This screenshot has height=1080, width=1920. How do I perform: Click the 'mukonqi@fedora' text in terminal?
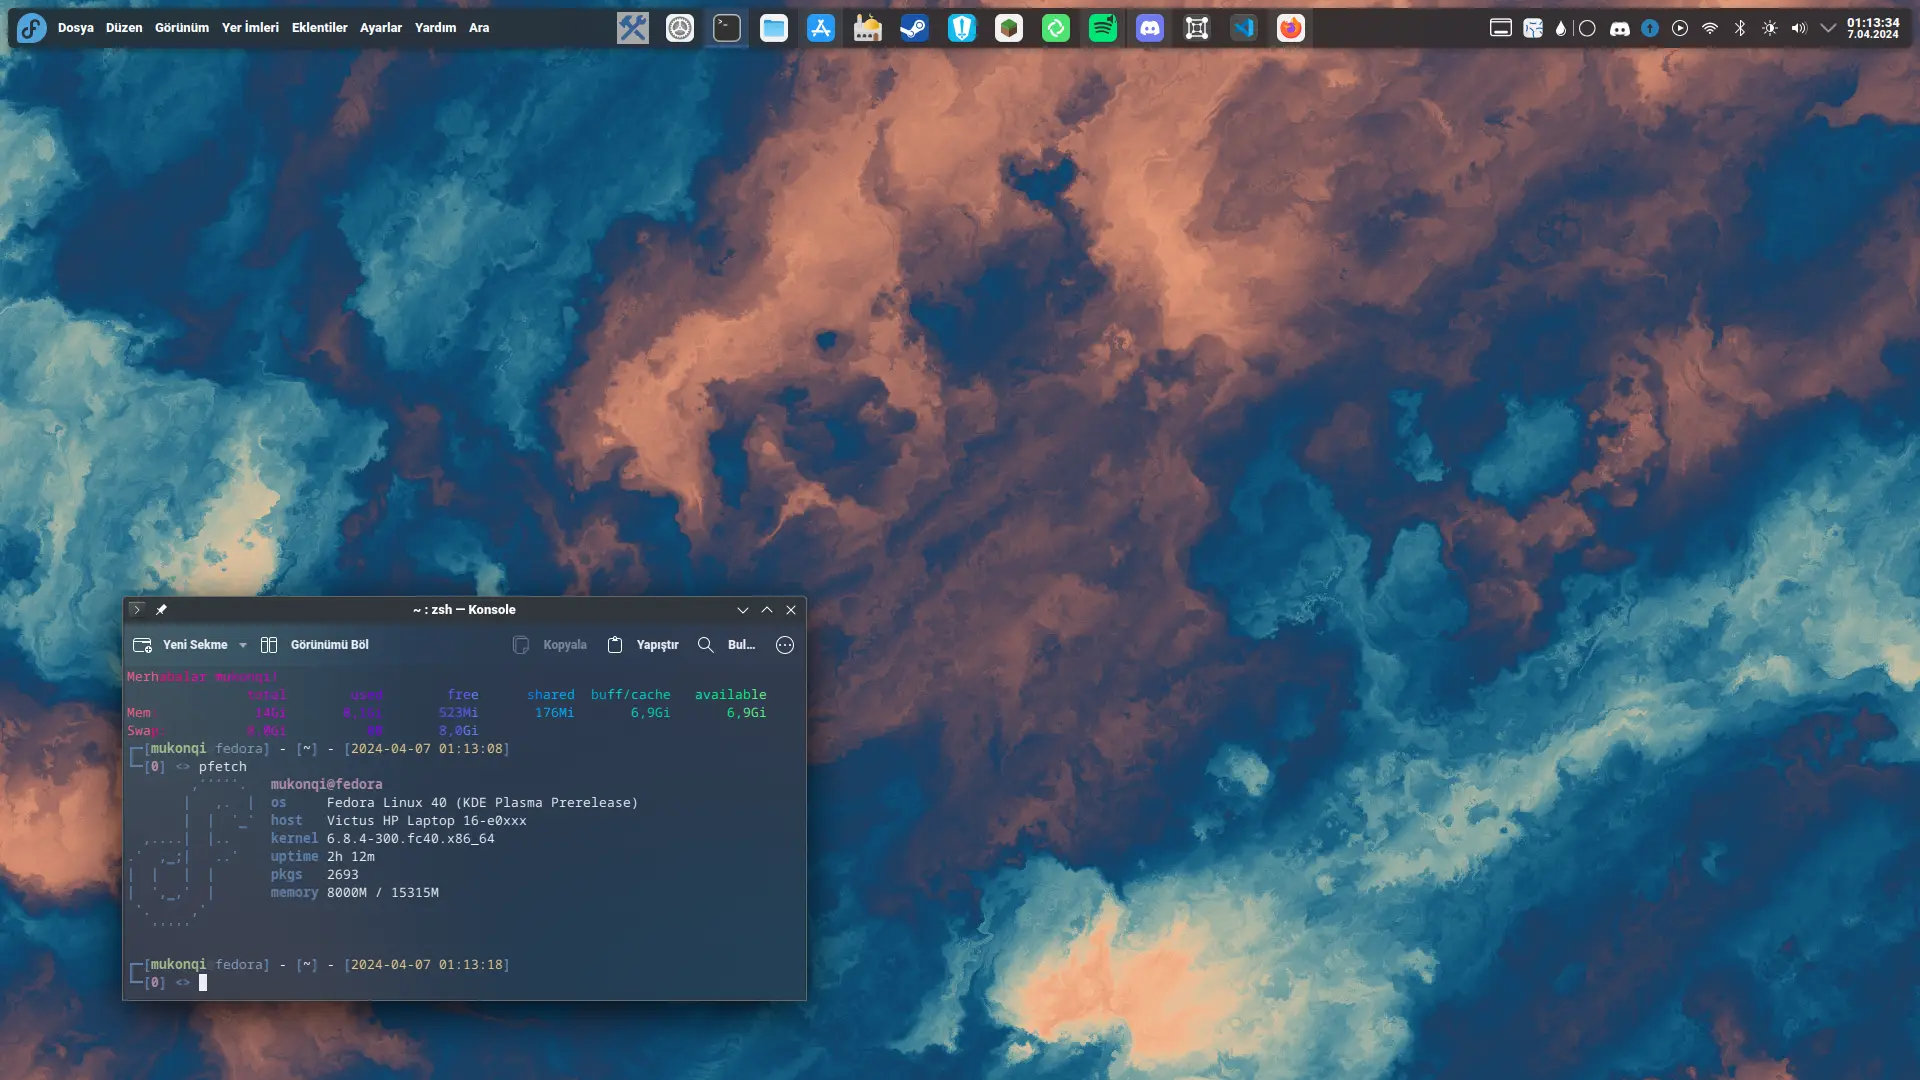(x=326, y=785)
